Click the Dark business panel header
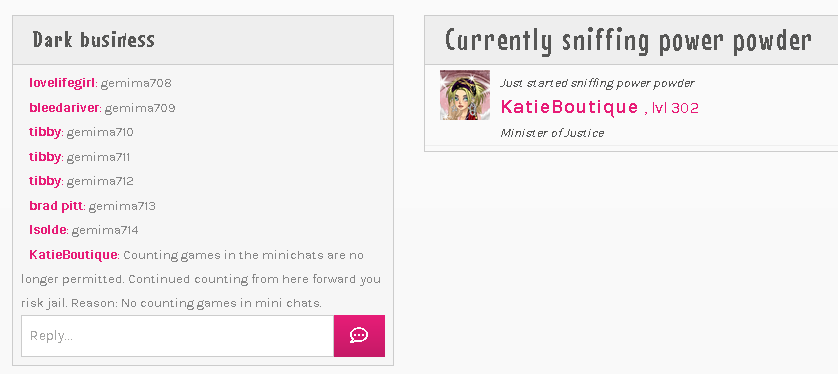The width and height of the screenshot is (838, 374). click(x=203, y=40)
